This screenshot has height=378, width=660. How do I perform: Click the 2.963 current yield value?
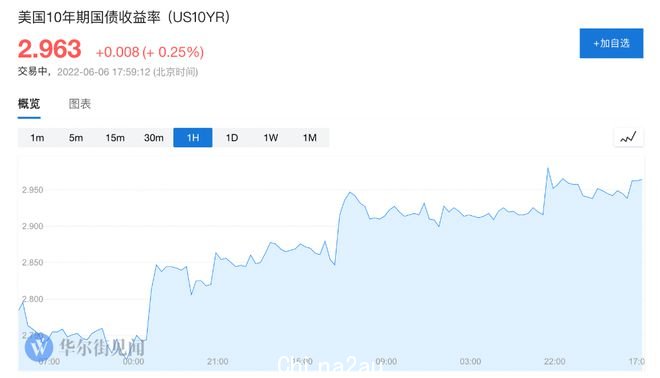tap(49, 49)
